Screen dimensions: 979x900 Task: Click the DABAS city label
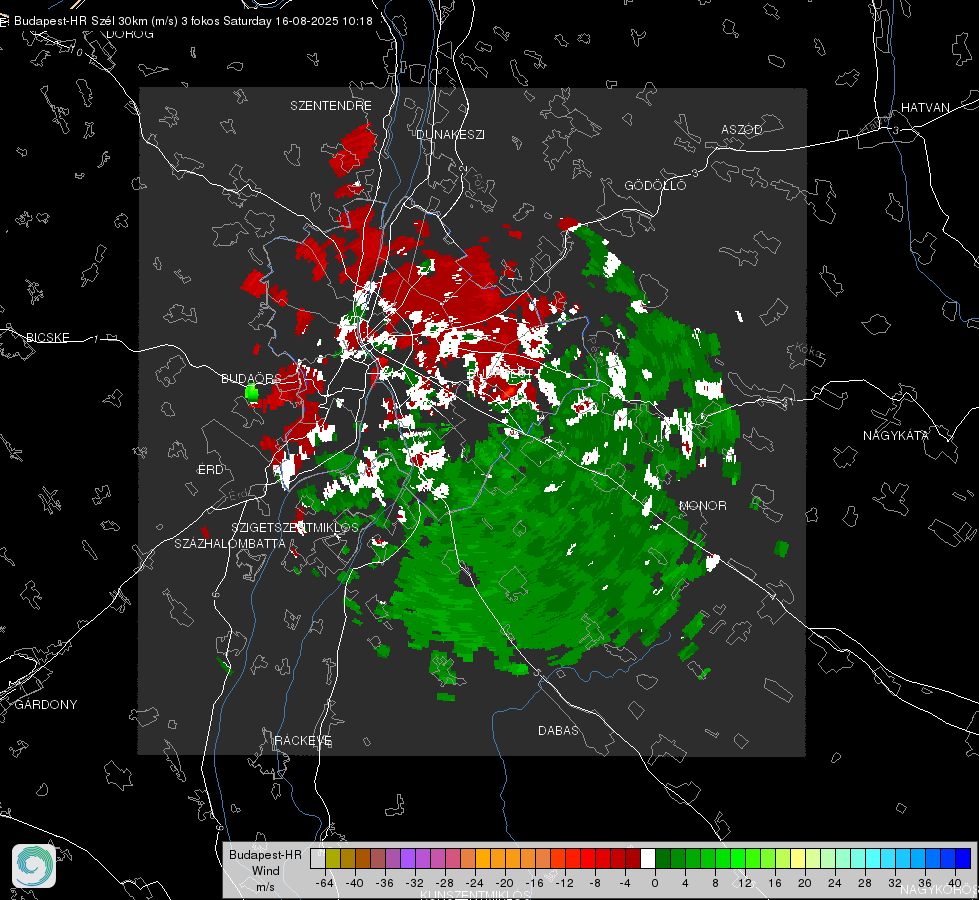(558, 730)
